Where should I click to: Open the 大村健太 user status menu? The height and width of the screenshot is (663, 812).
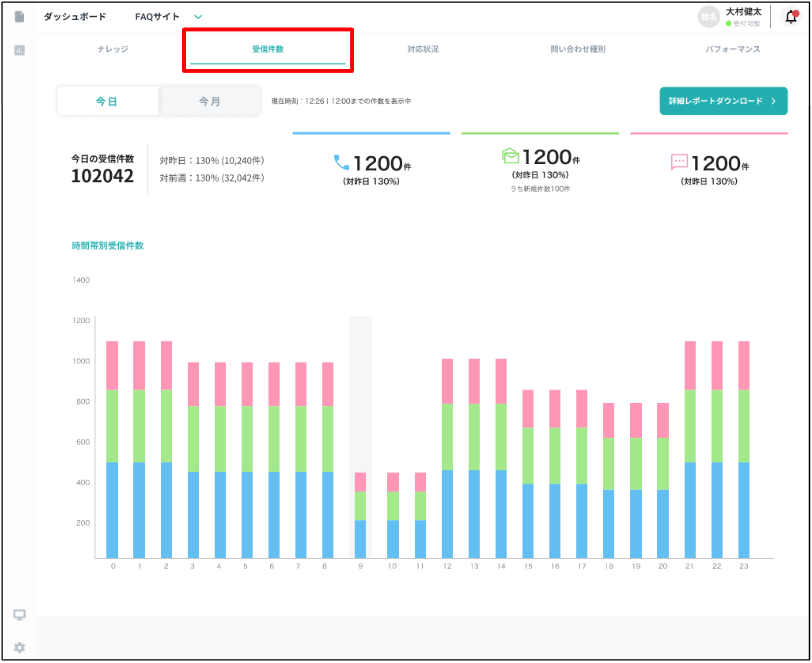tap(743, 17)
